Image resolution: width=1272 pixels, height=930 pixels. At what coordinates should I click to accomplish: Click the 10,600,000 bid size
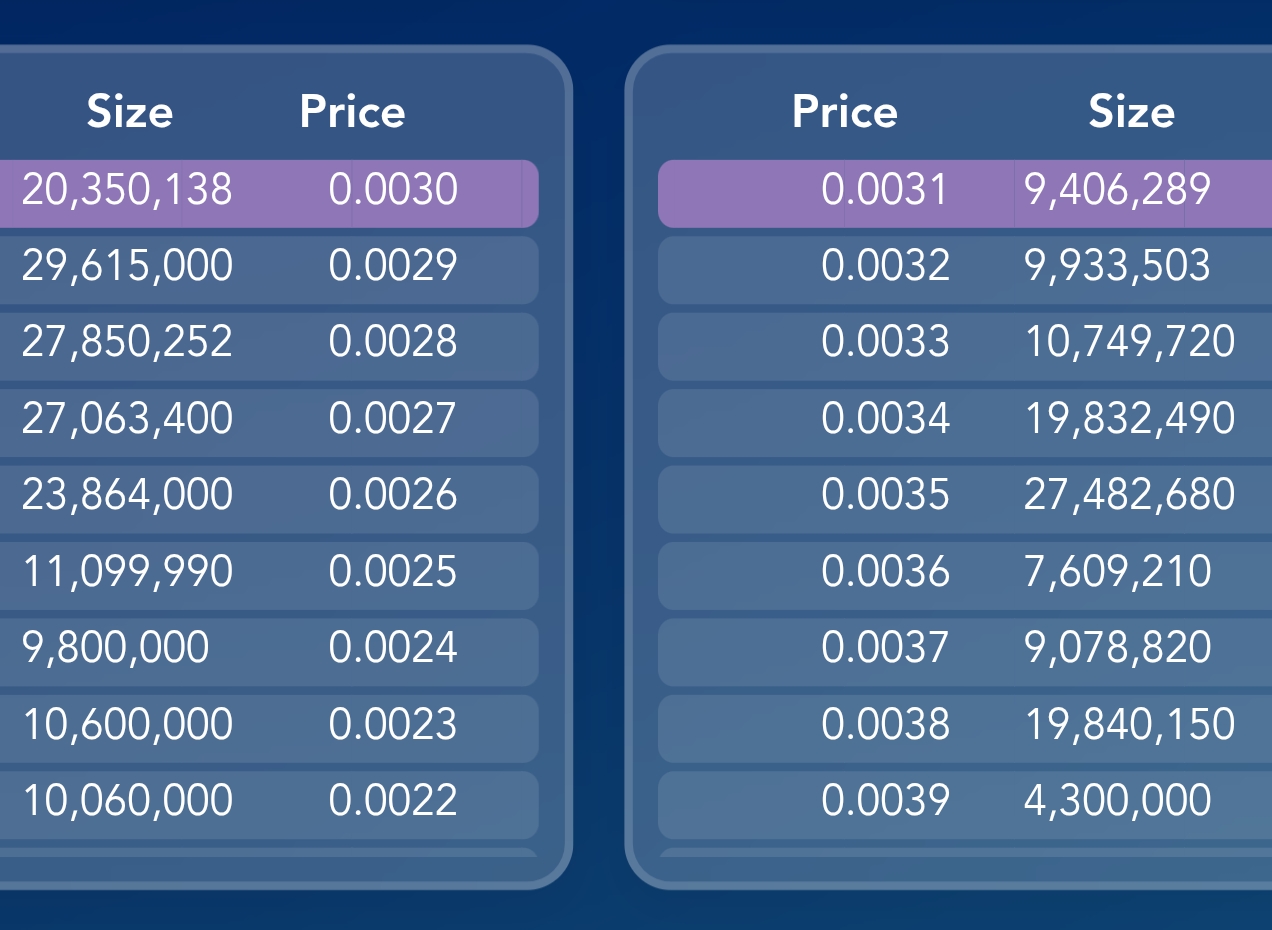point(127,724)
